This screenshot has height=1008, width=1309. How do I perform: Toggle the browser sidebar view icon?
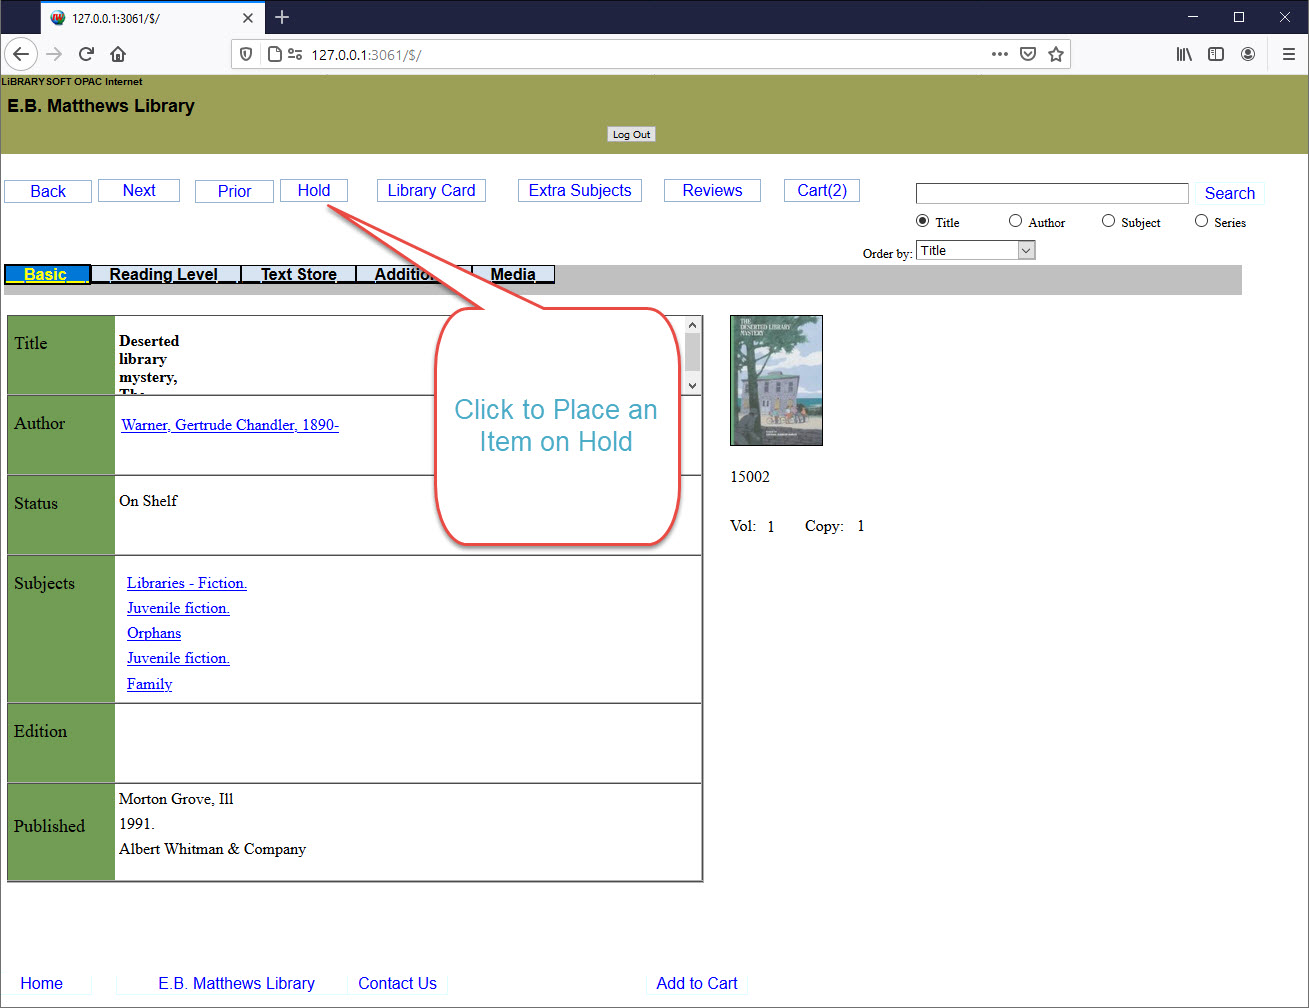click(x=1216, y=54)
